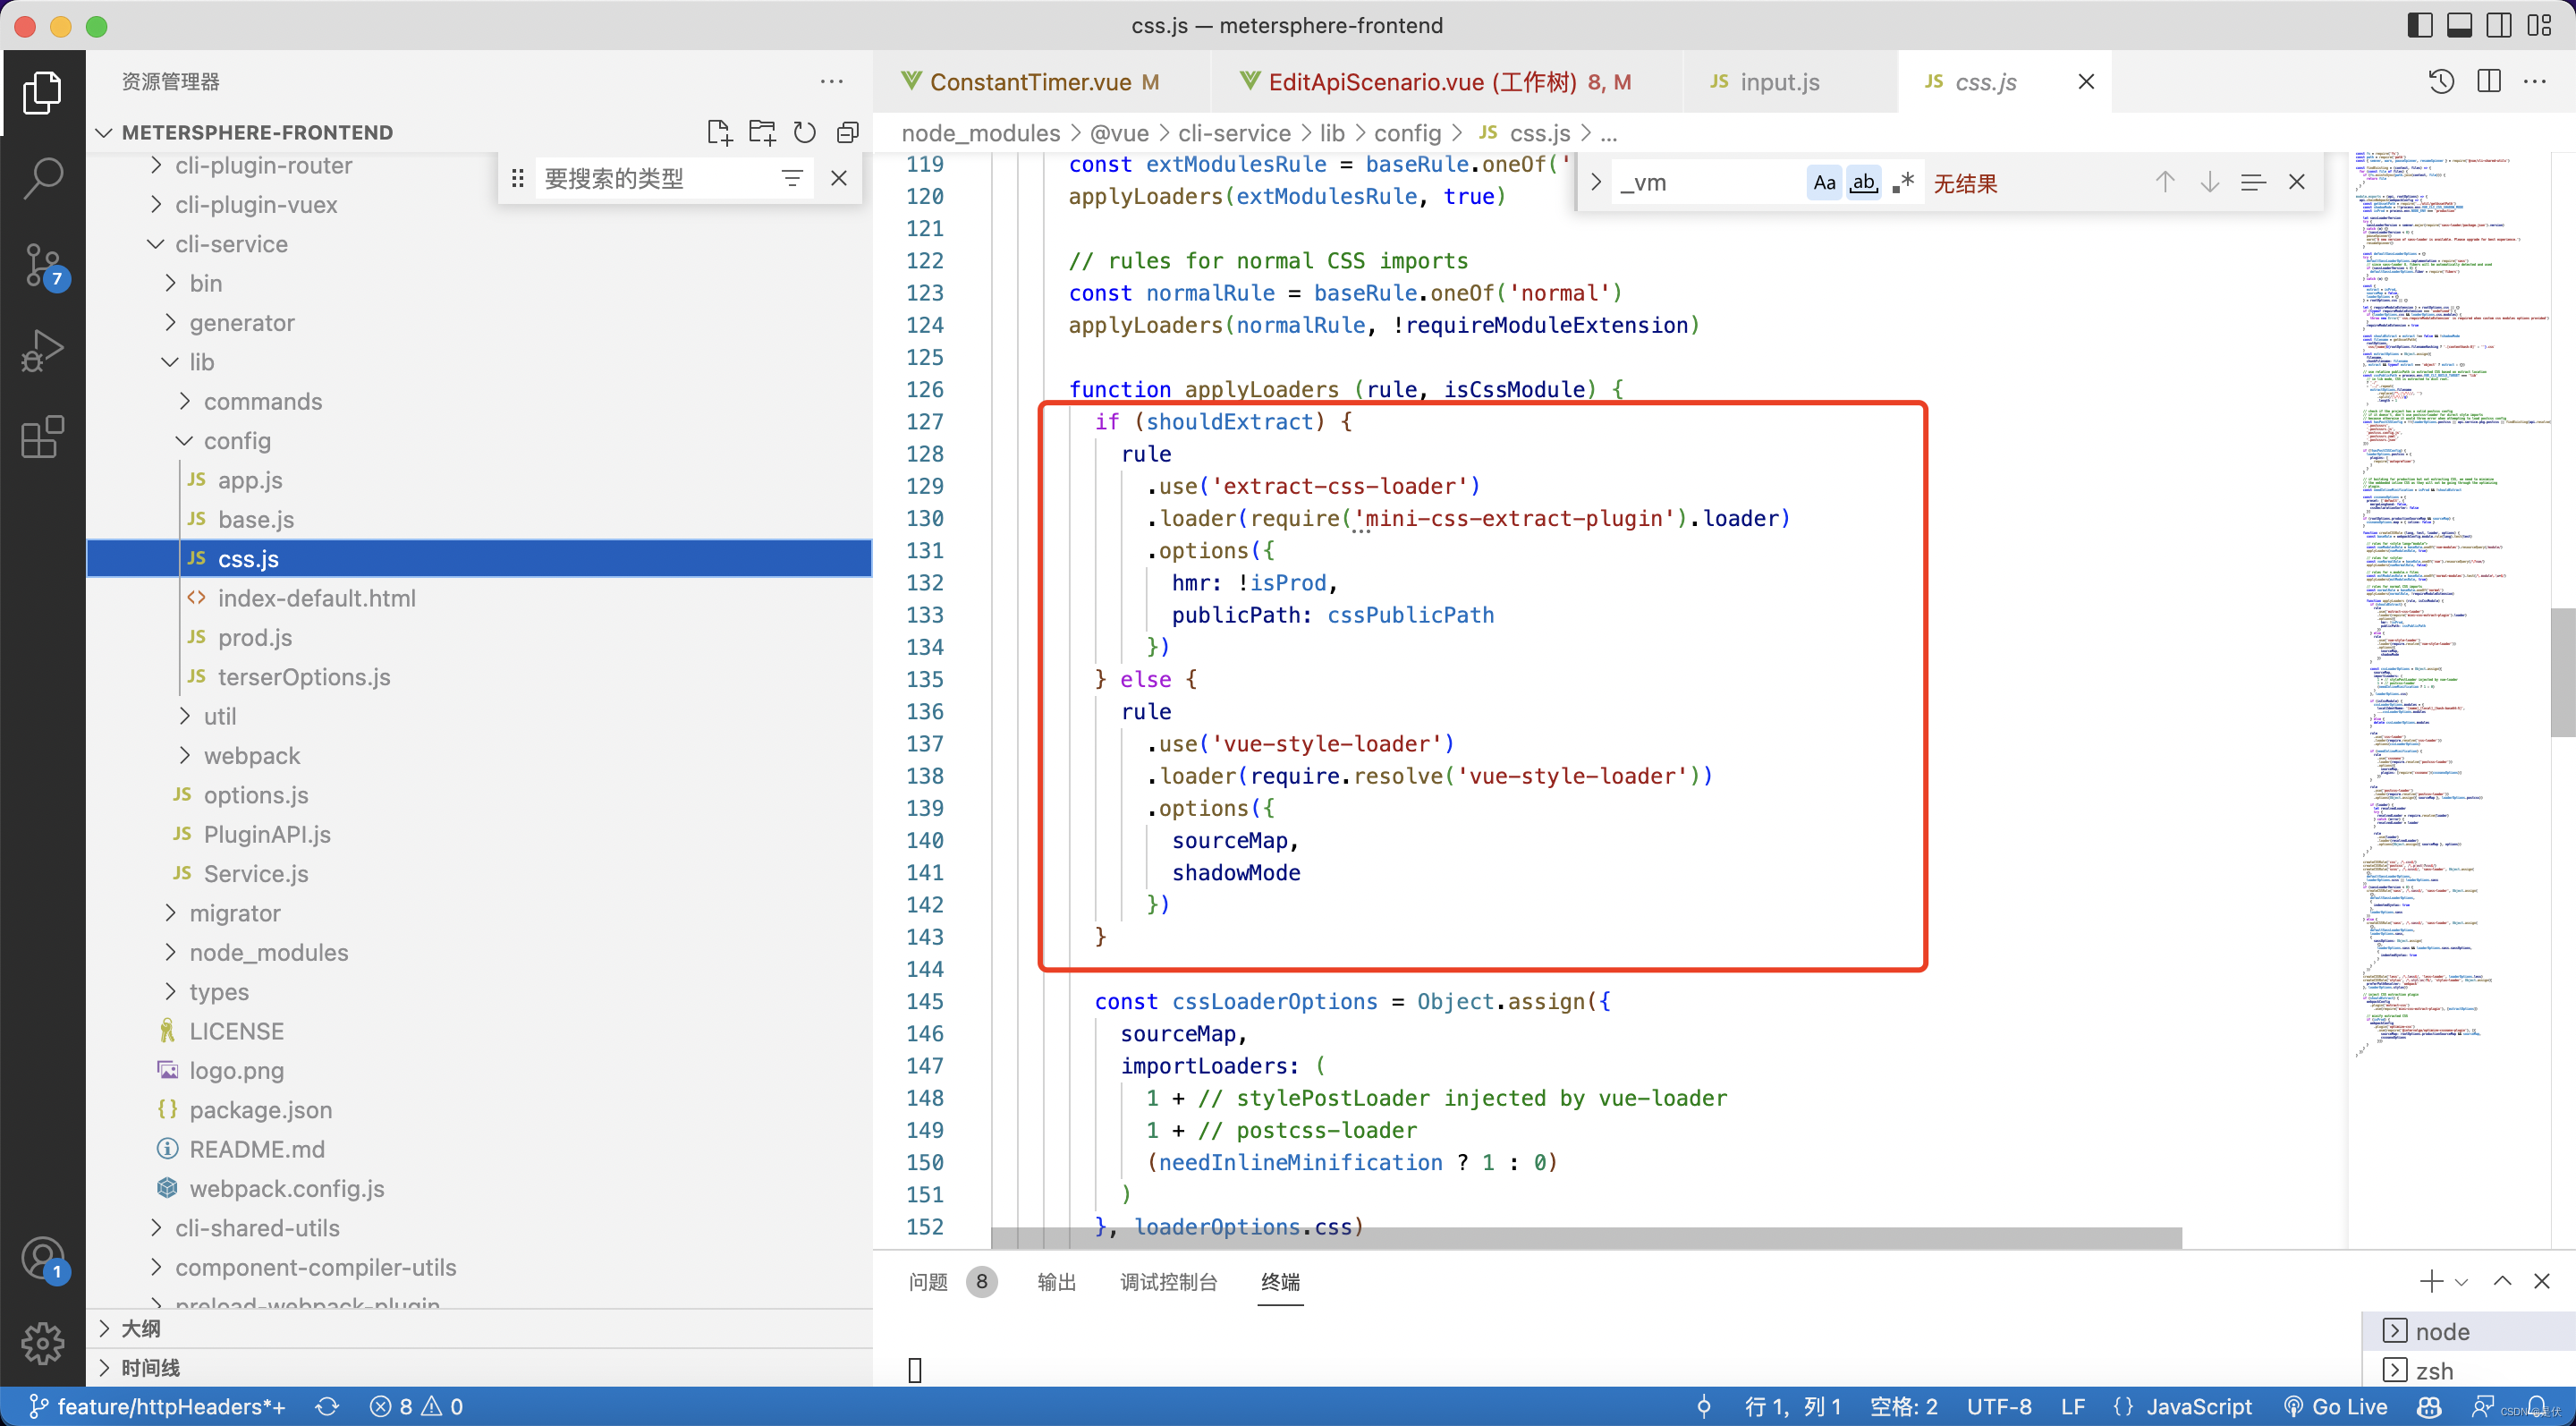This screenshot has width=2576, height=1426.
Task: Open the Extensions view
Action: pos(42,437)
